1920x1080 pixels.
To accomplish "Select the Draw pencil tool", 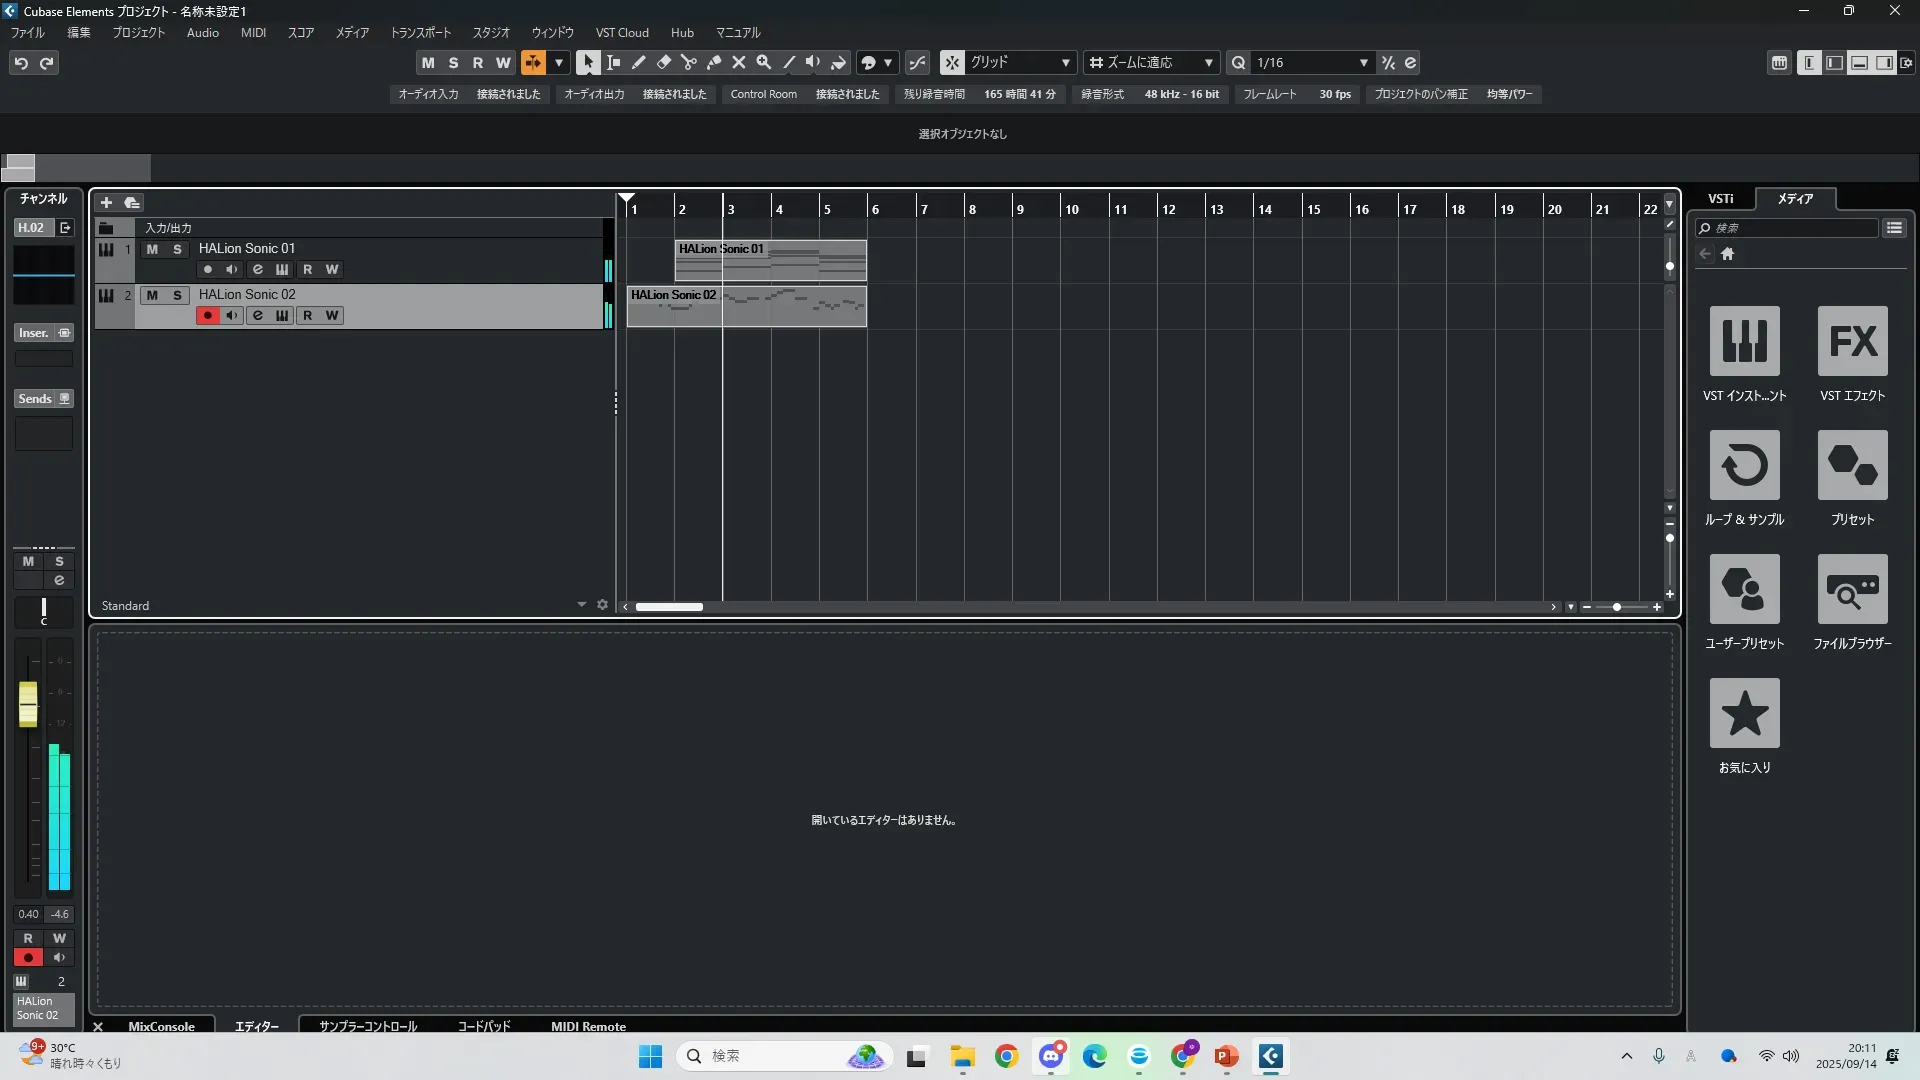I will click(638, 62).
